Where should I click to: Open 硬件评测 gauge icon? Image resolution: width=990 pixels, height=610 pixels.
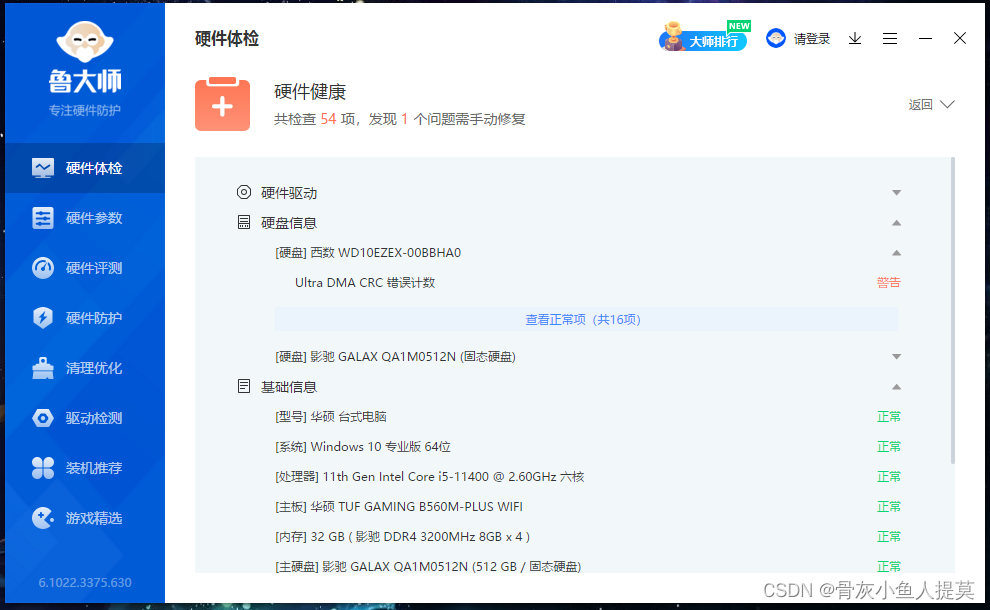pos(43,268)
